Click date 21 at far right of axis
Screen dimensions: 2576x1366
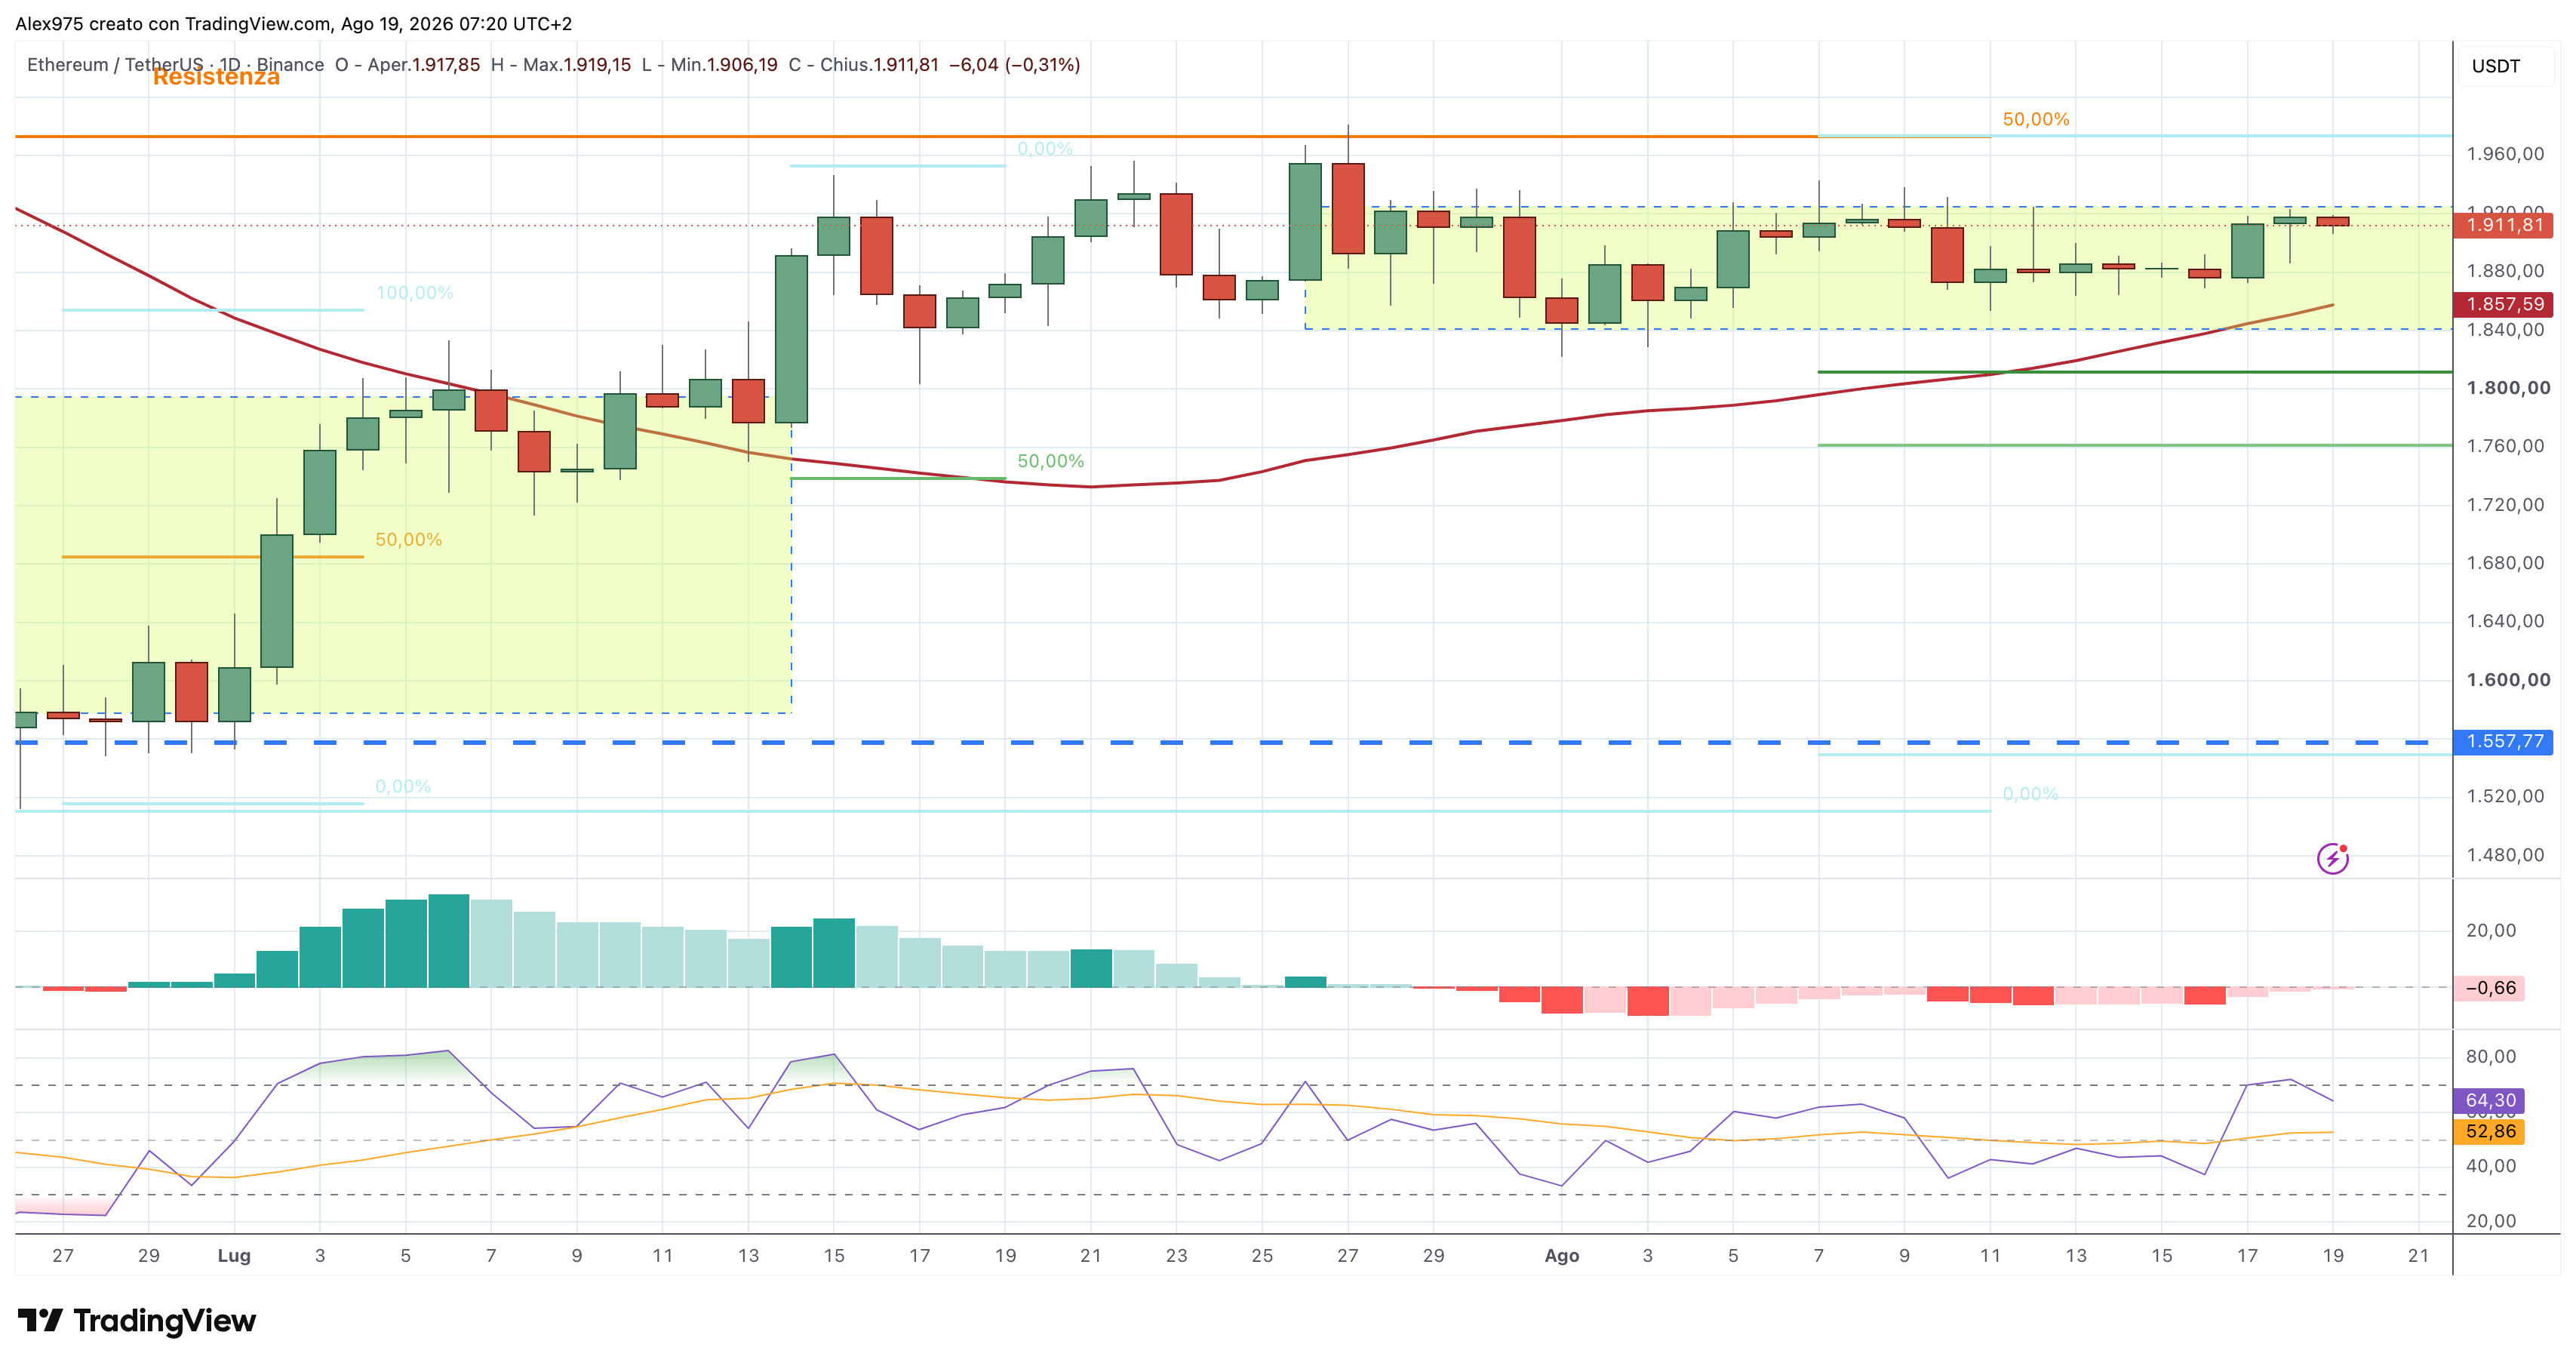tap(2418, 1255)
